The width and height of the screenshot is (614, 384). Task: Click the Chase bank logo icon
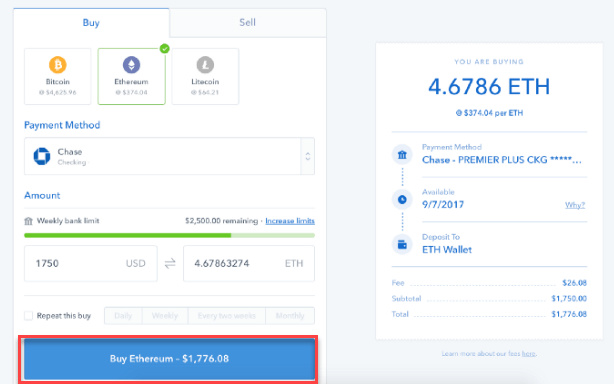point(42,156)
